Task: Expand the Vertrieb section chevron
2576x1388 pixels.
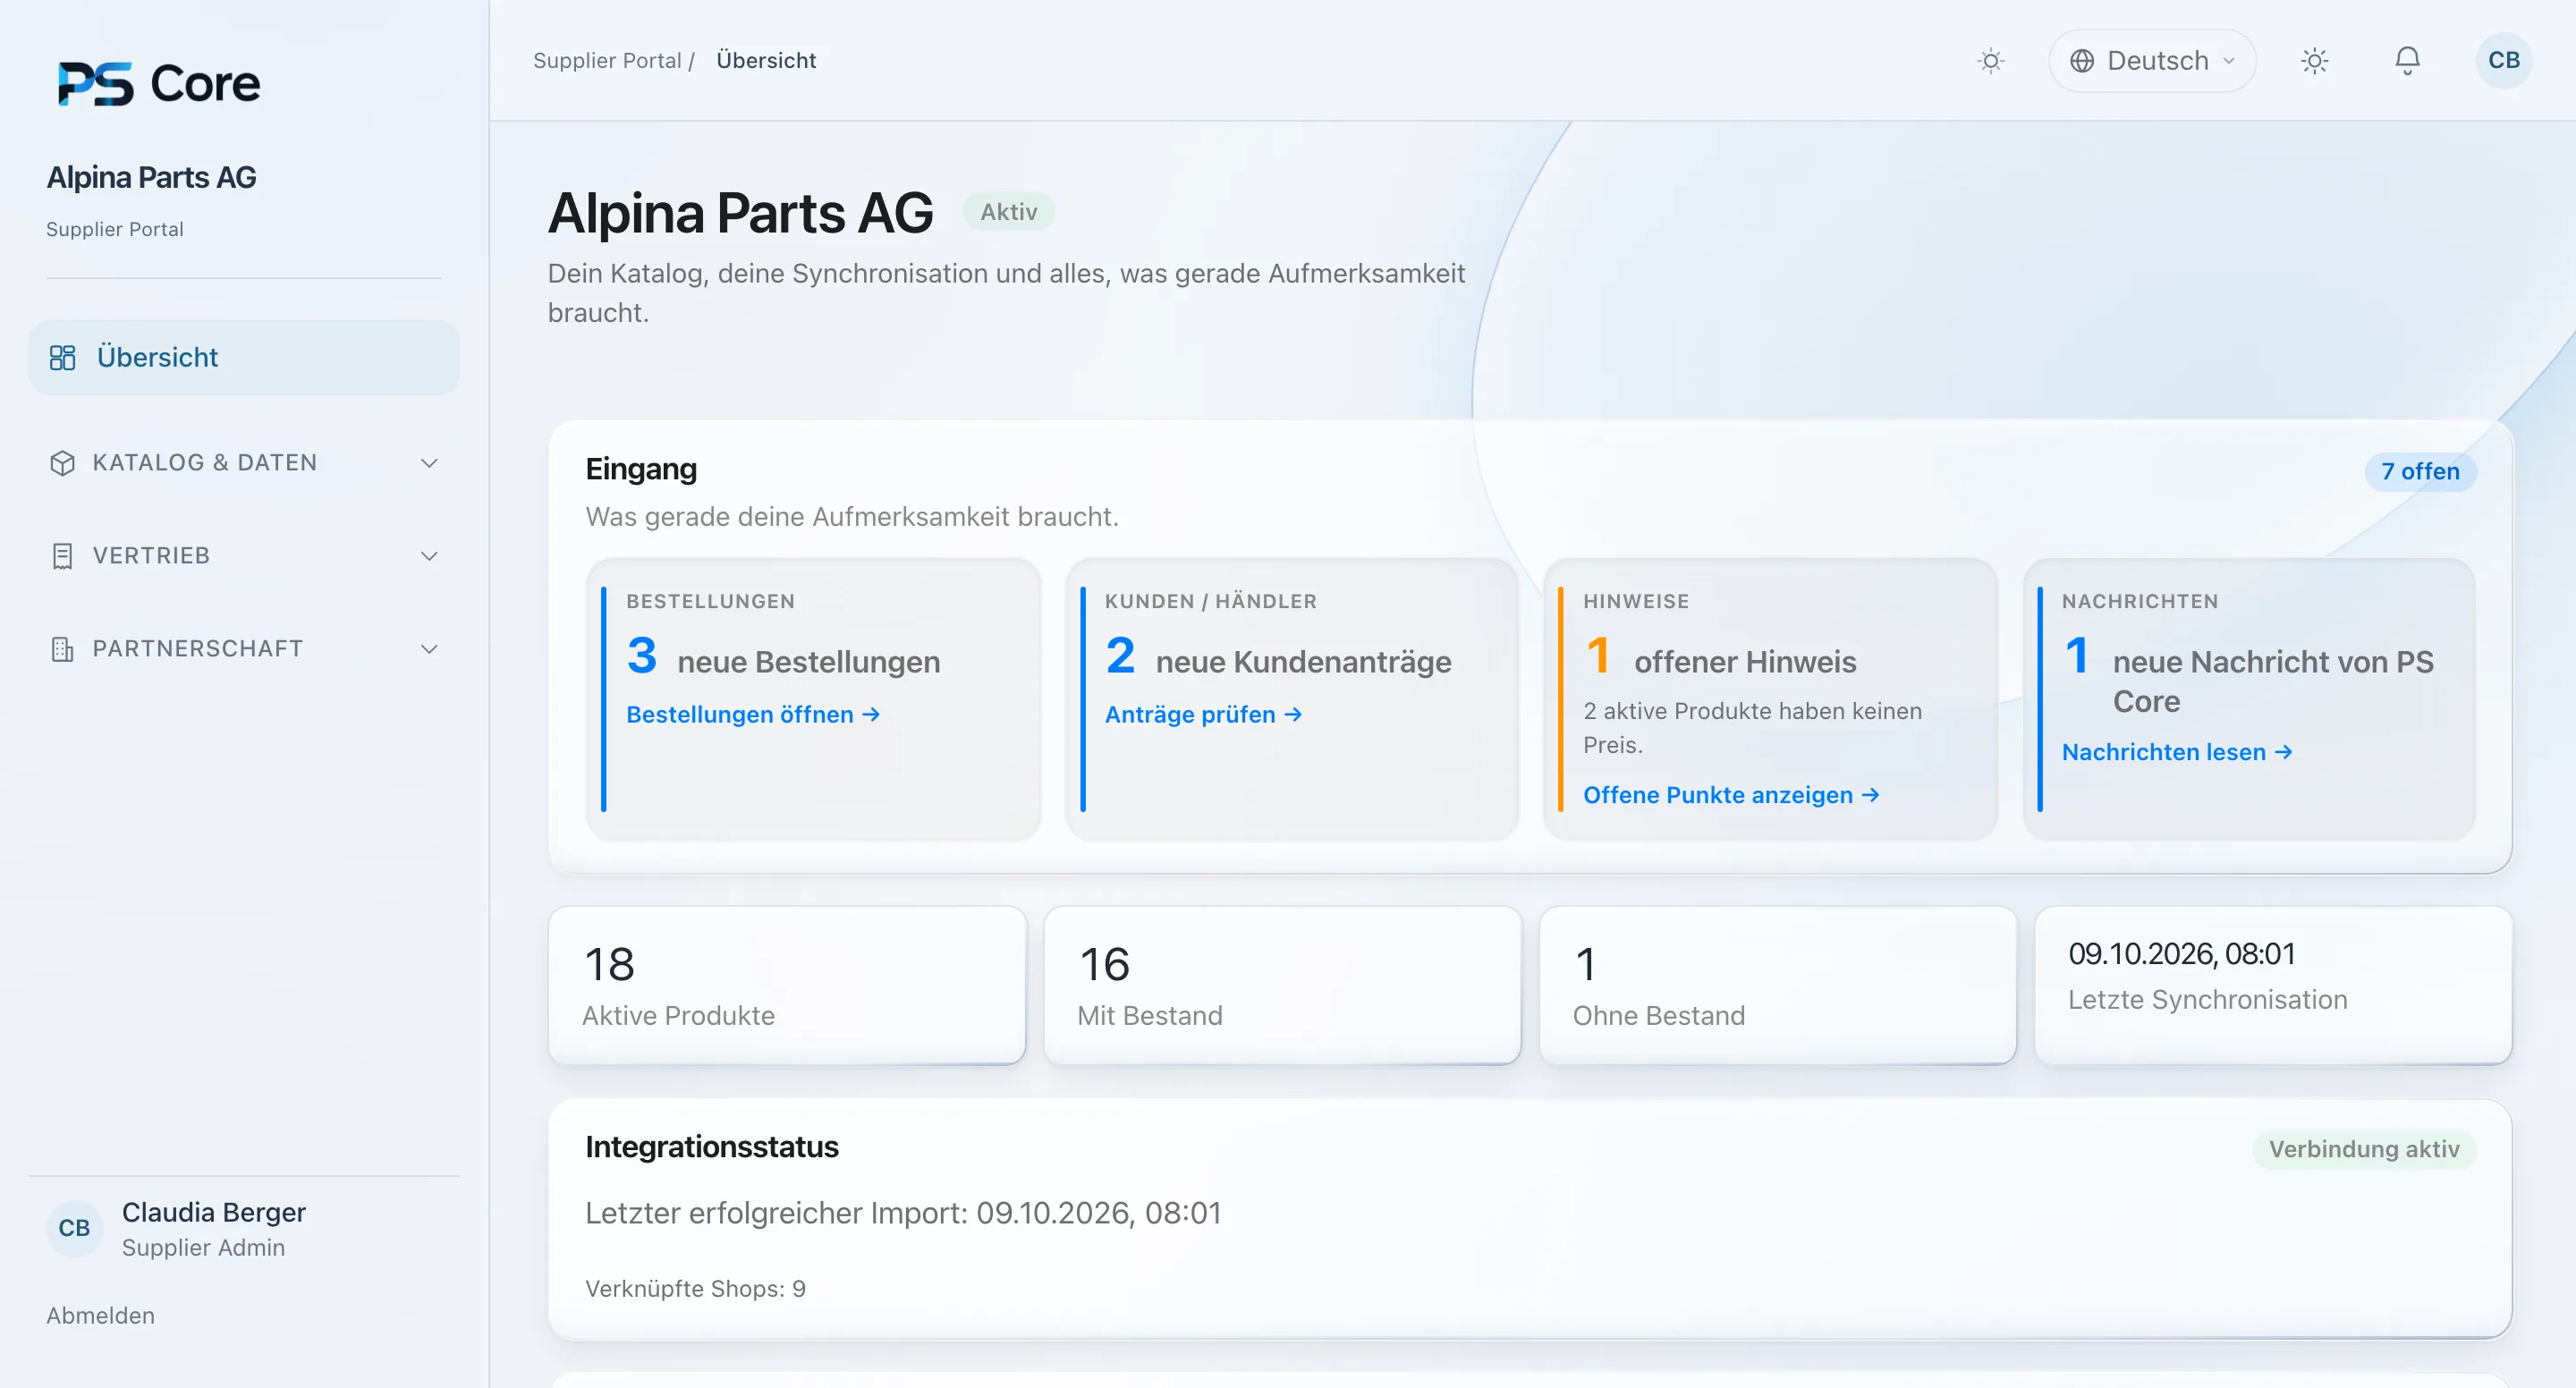Action: (429, 556)
